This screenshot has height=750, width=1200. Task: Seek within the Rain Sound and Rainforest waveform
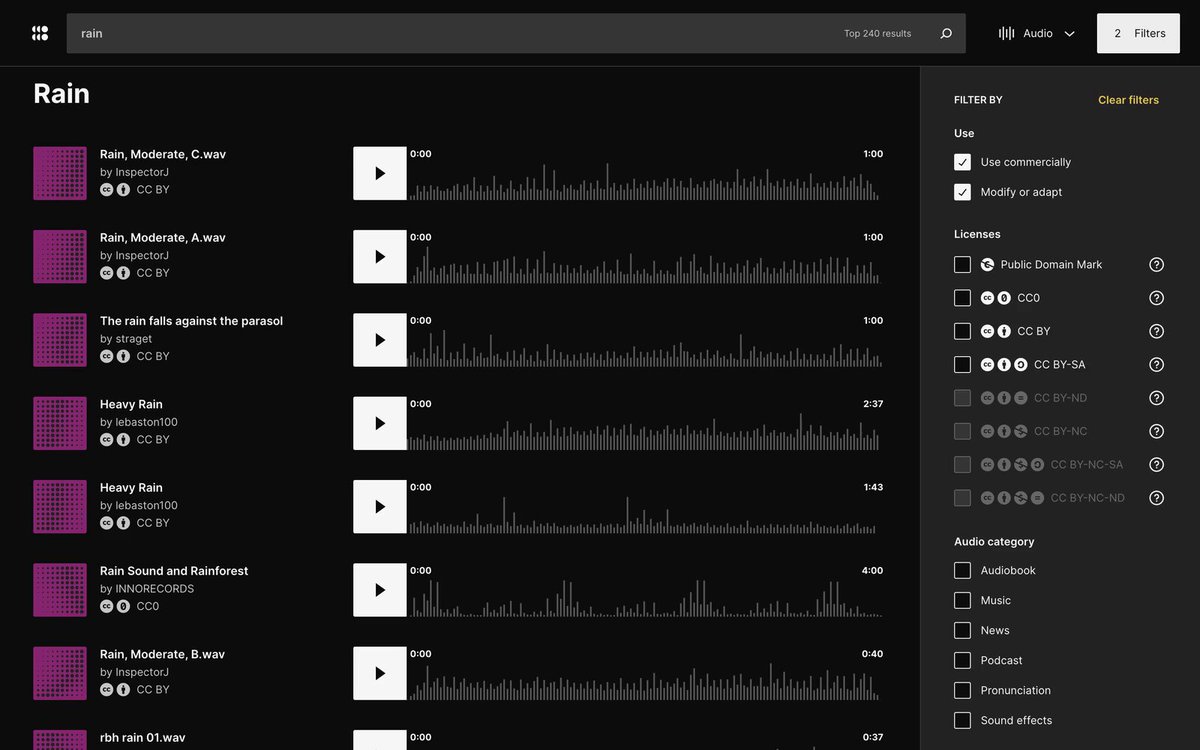point(646,590)
